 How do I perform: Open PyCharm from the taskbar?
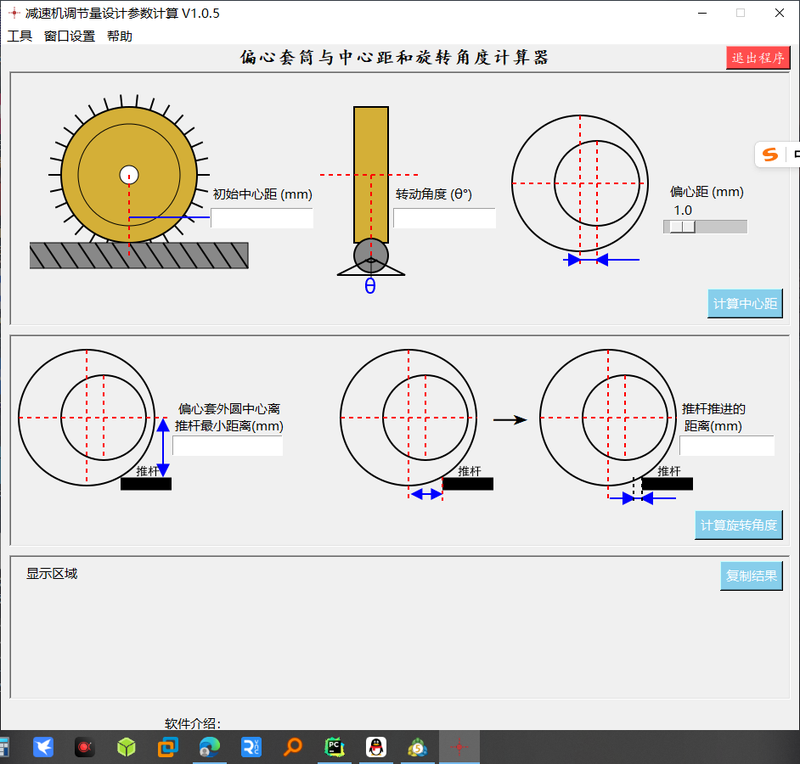tap(334, 747)
